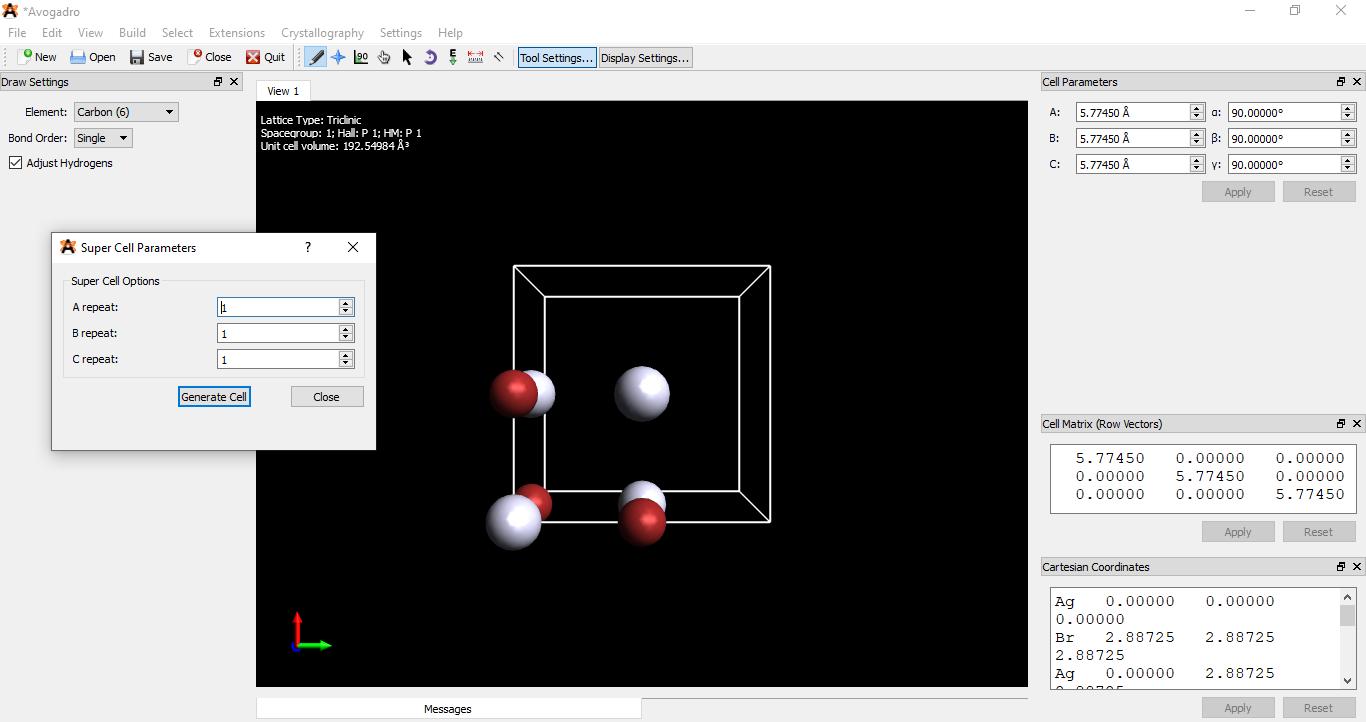Switch to the View 1 tab

(x=283, y=91)
